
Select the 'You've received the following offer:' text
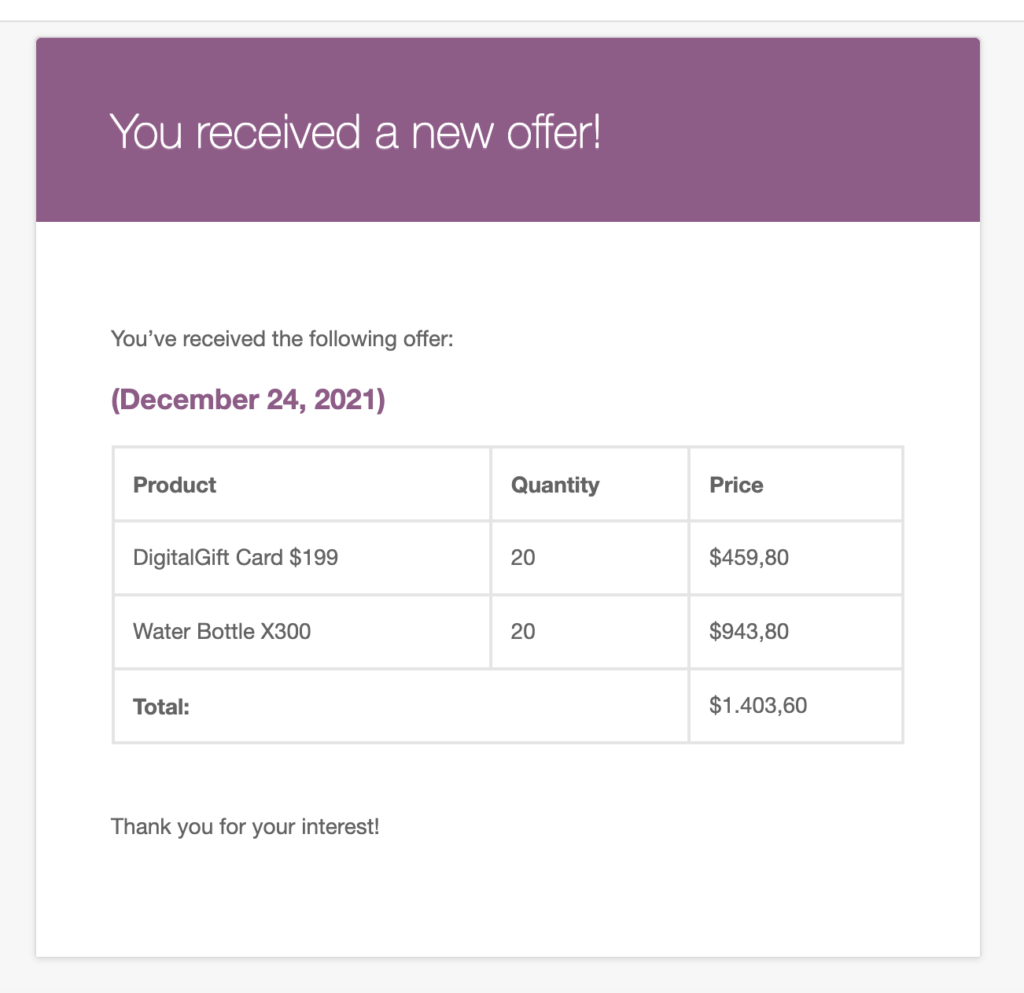(x=282, y=339)
